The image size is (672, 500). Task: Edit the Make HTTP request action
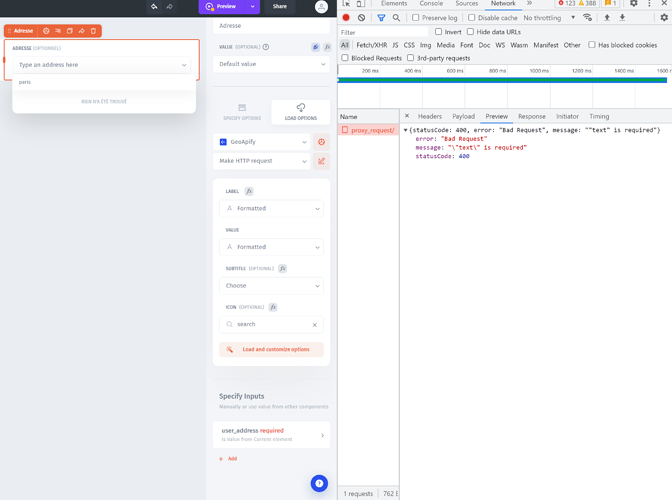[321, 161]
